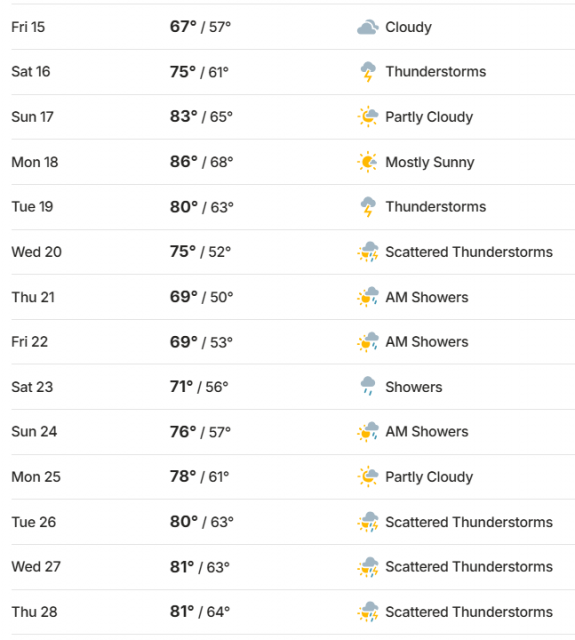Viewport: 575px width, 640px height.
Task: Click the 86° / 68° temperature for Mon 18
Action: [202, 162]
